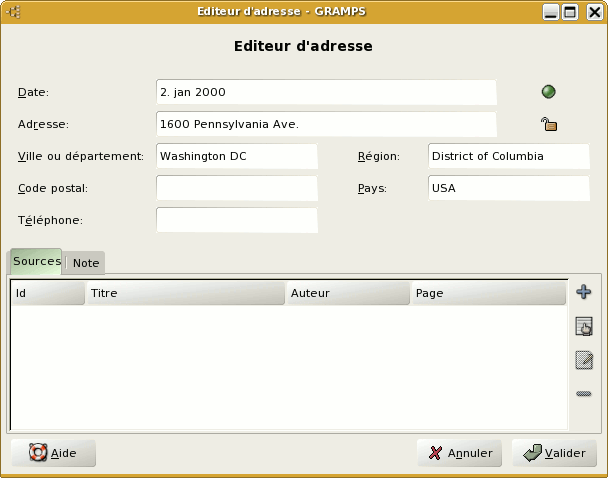
Task: Click the Annuler cancel button
Action: coord(459,453)
